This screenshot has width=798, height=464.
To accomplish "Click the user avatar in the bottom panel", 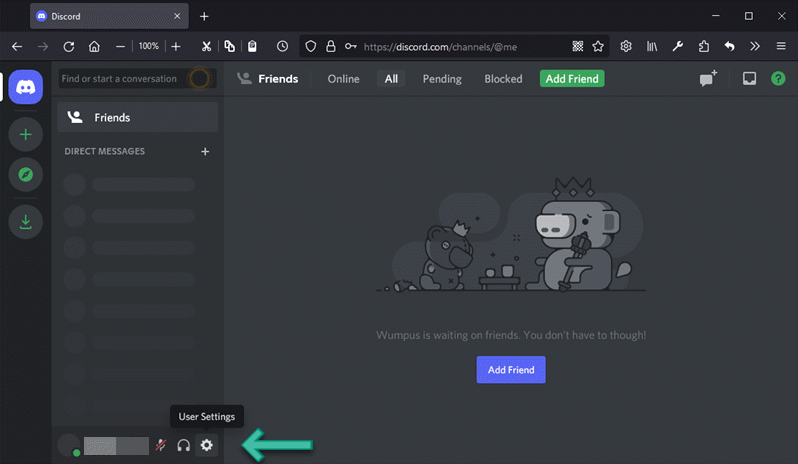I will tap(69, 445).
